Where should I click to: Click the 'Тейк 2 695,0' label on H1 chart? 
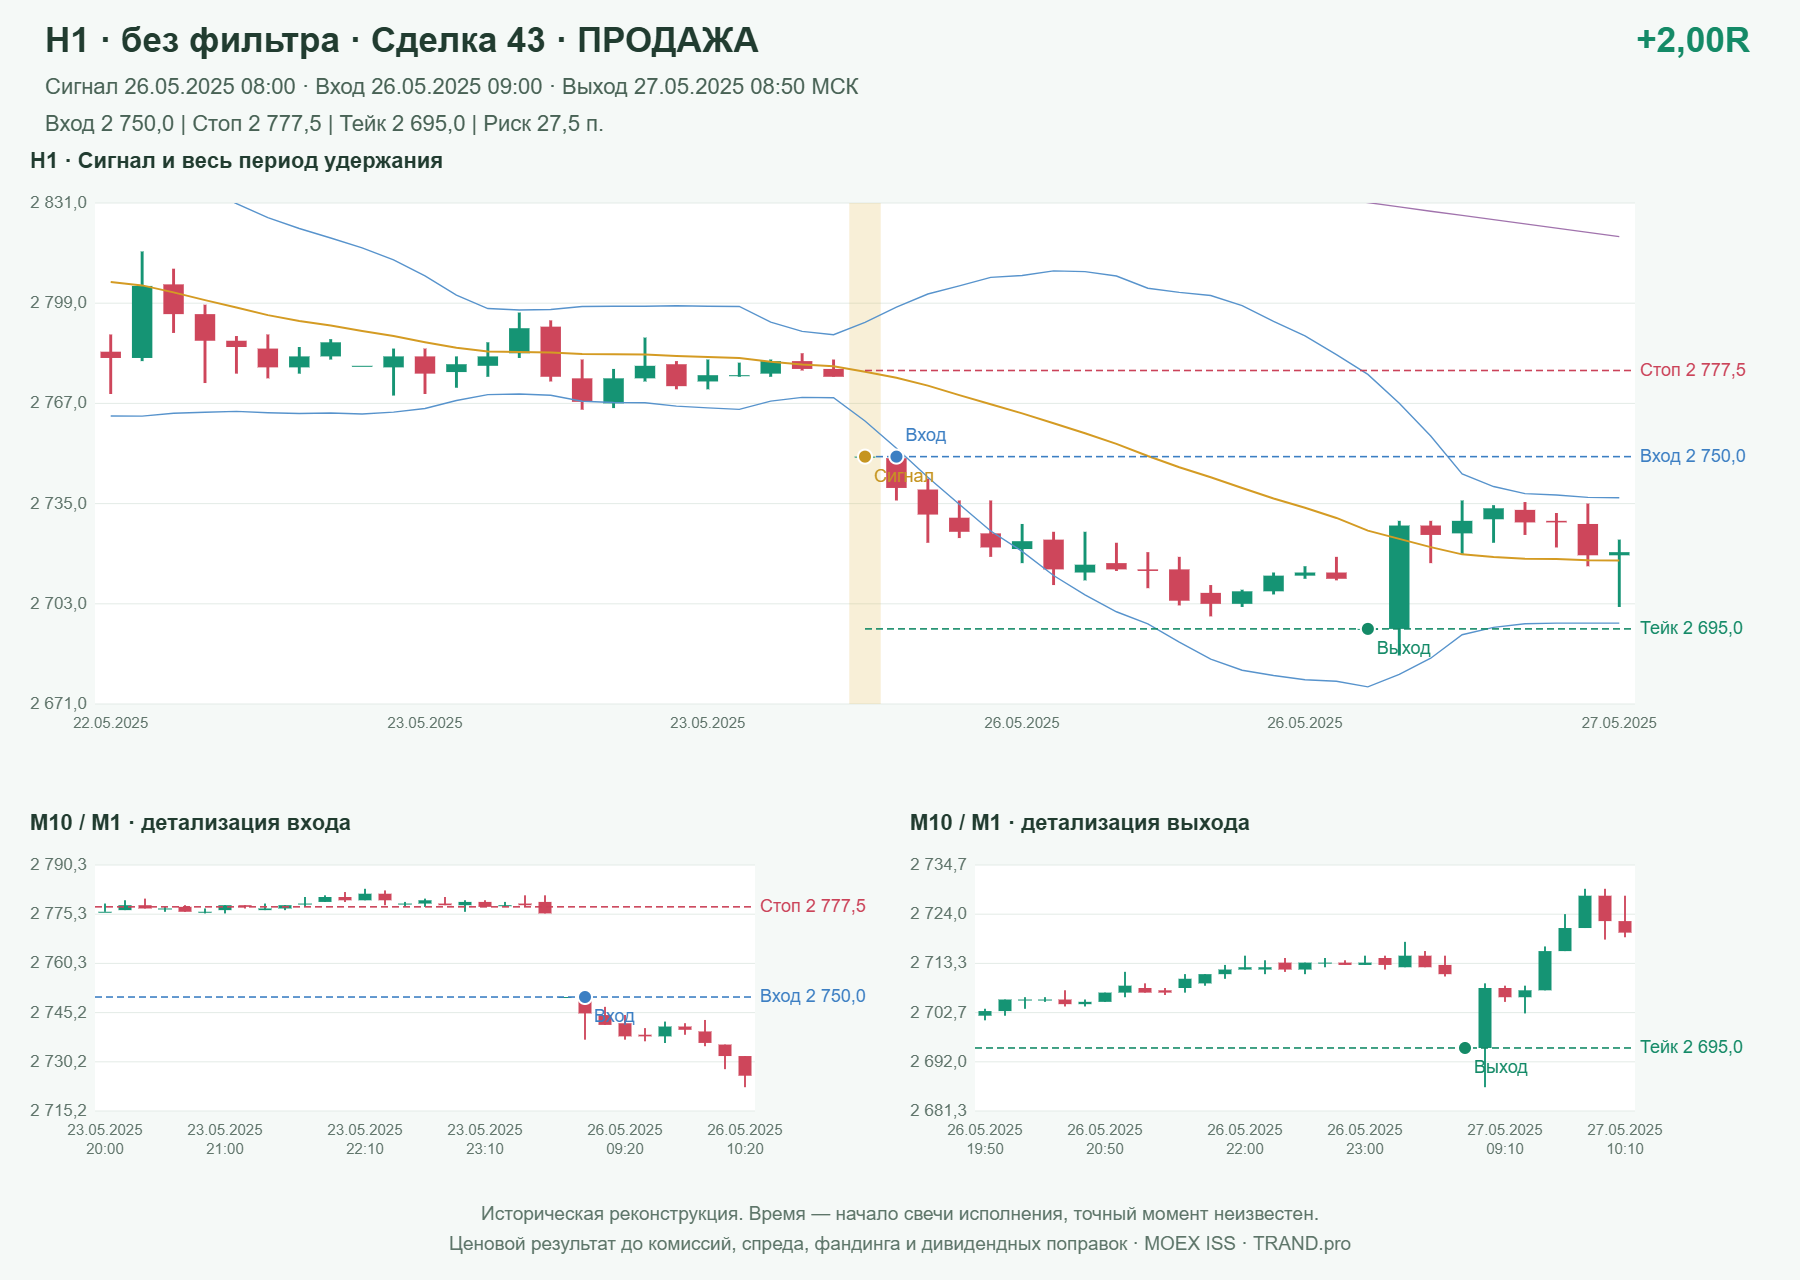(x=1691, y=628)
